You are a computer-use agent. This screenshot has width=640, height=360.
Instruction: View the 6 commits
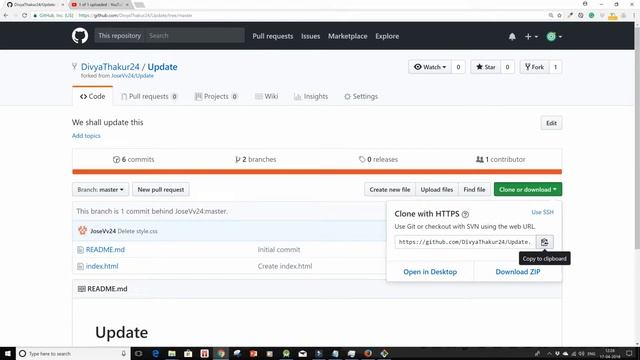point(133,160)
